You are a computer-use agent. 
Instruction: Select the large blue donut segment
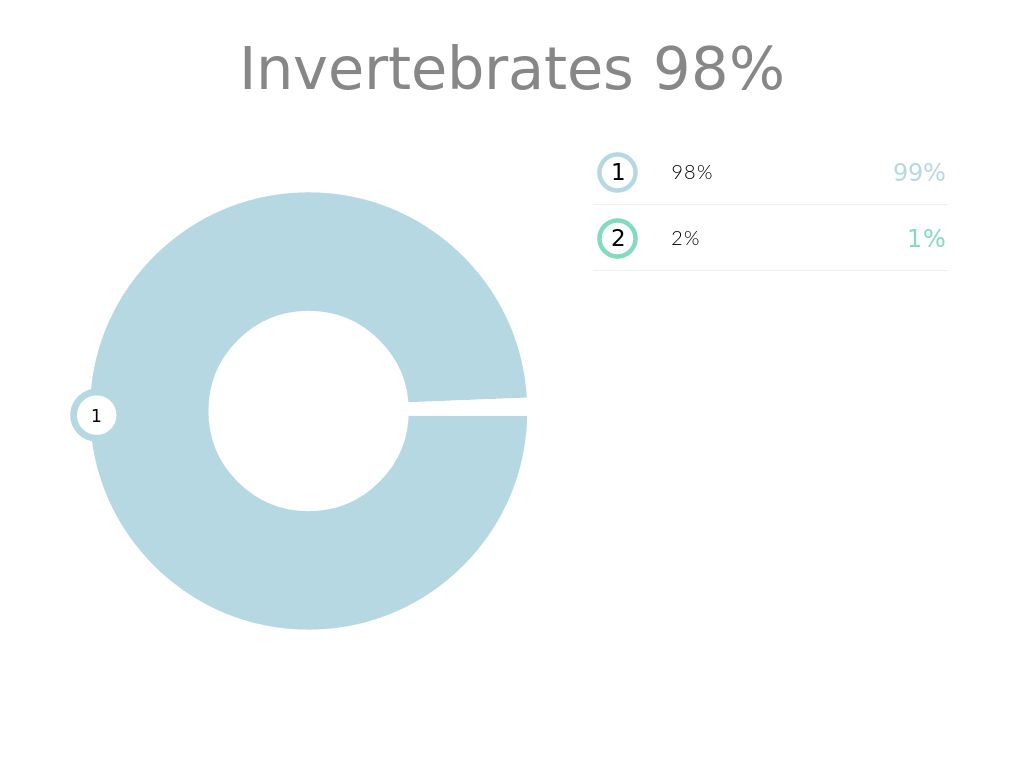coord(308,570)
